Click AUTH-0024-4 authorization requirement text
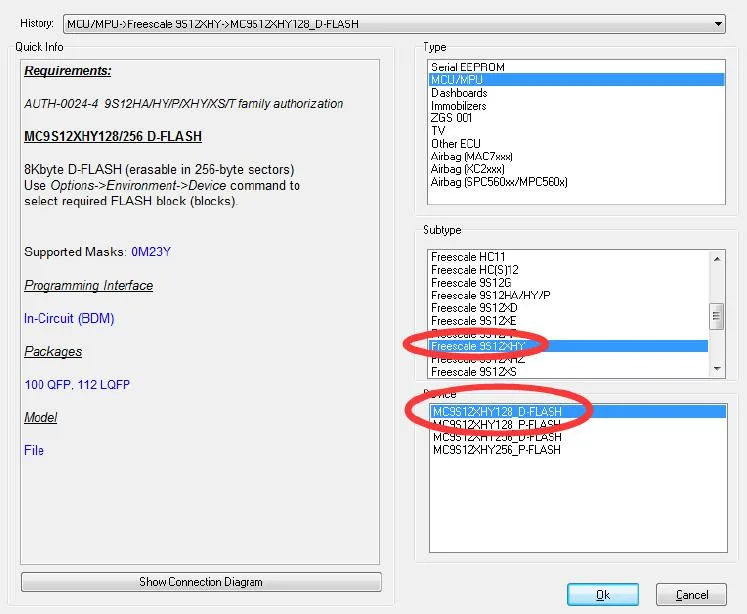Image resolution: width=747 pixels, height=614 pixels. tap(183, 104)
